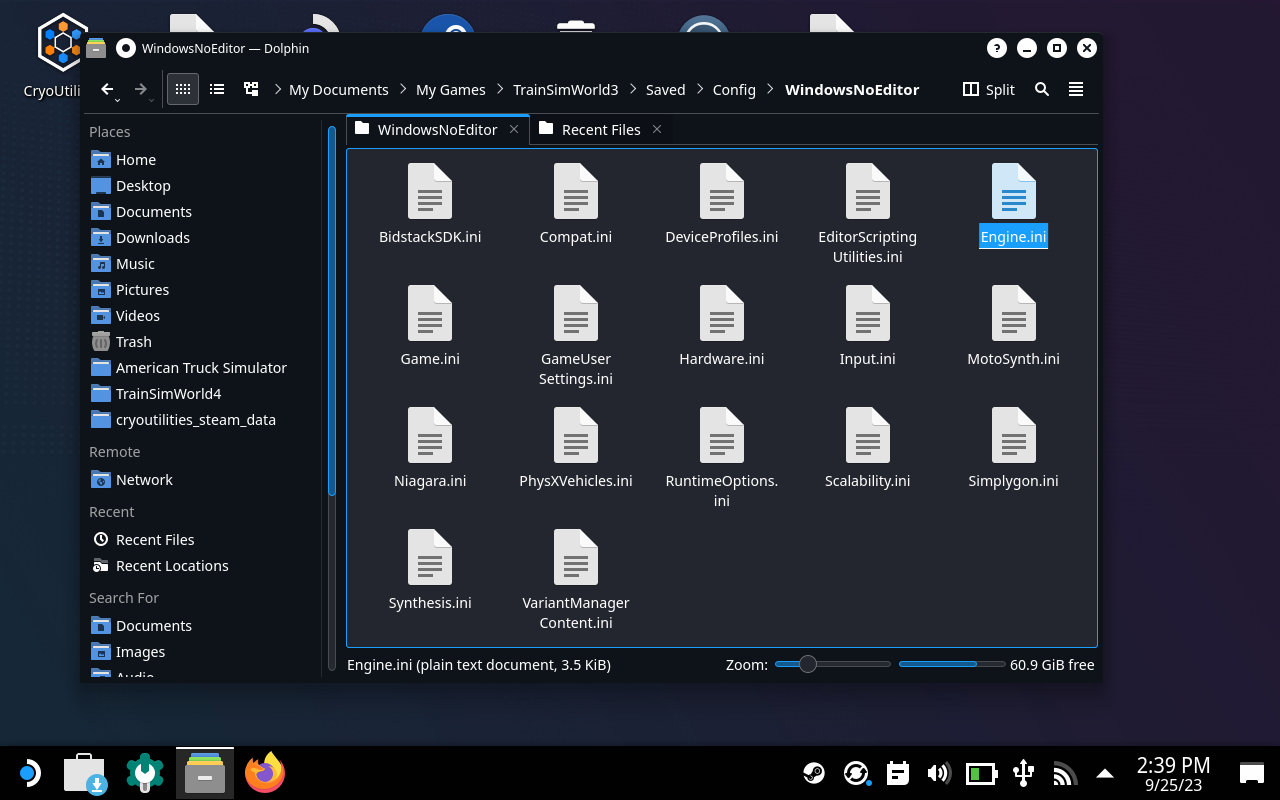Viewport: 1280px width, 800px height.
Task: Expand the chevron before My Games breadcrumb
Action: [x=404, y=89]
